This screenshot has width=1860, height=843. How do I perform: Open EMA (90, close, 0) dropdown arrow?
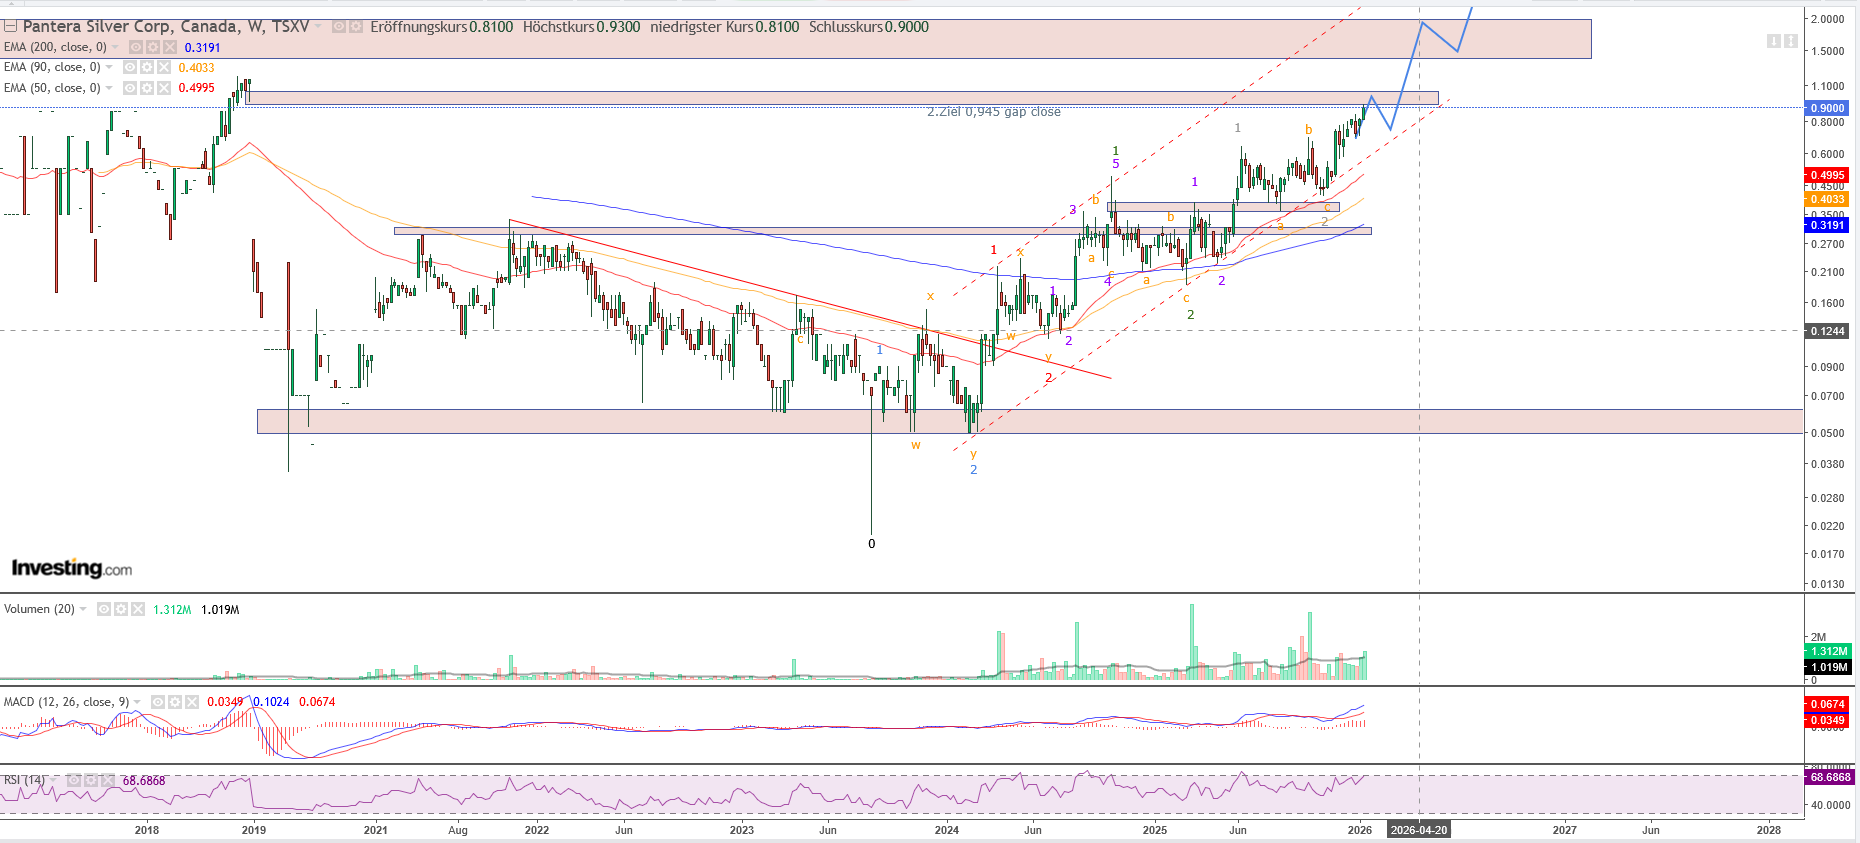(x=109, y=67)
